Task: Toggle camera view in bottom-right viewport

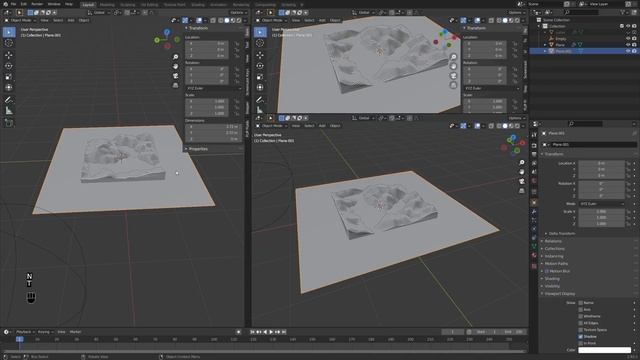Action: pos(522,181)
